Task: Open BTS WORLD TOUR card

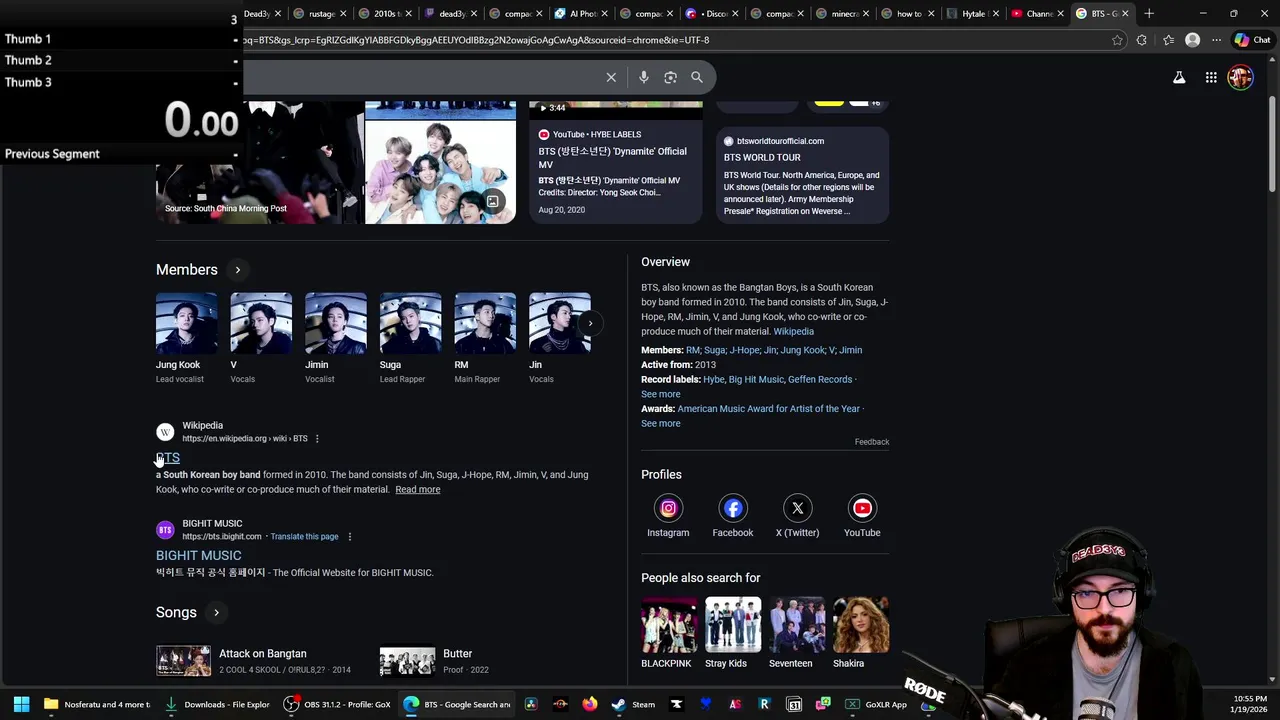Action: click(802, 175)
